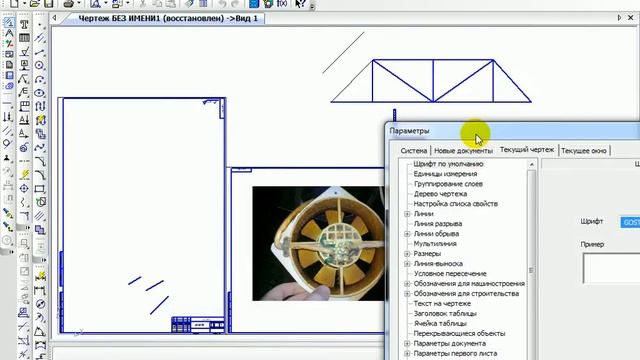Open print preview
The width and height of the screenshot is (640, 360).
pos(95,3)
